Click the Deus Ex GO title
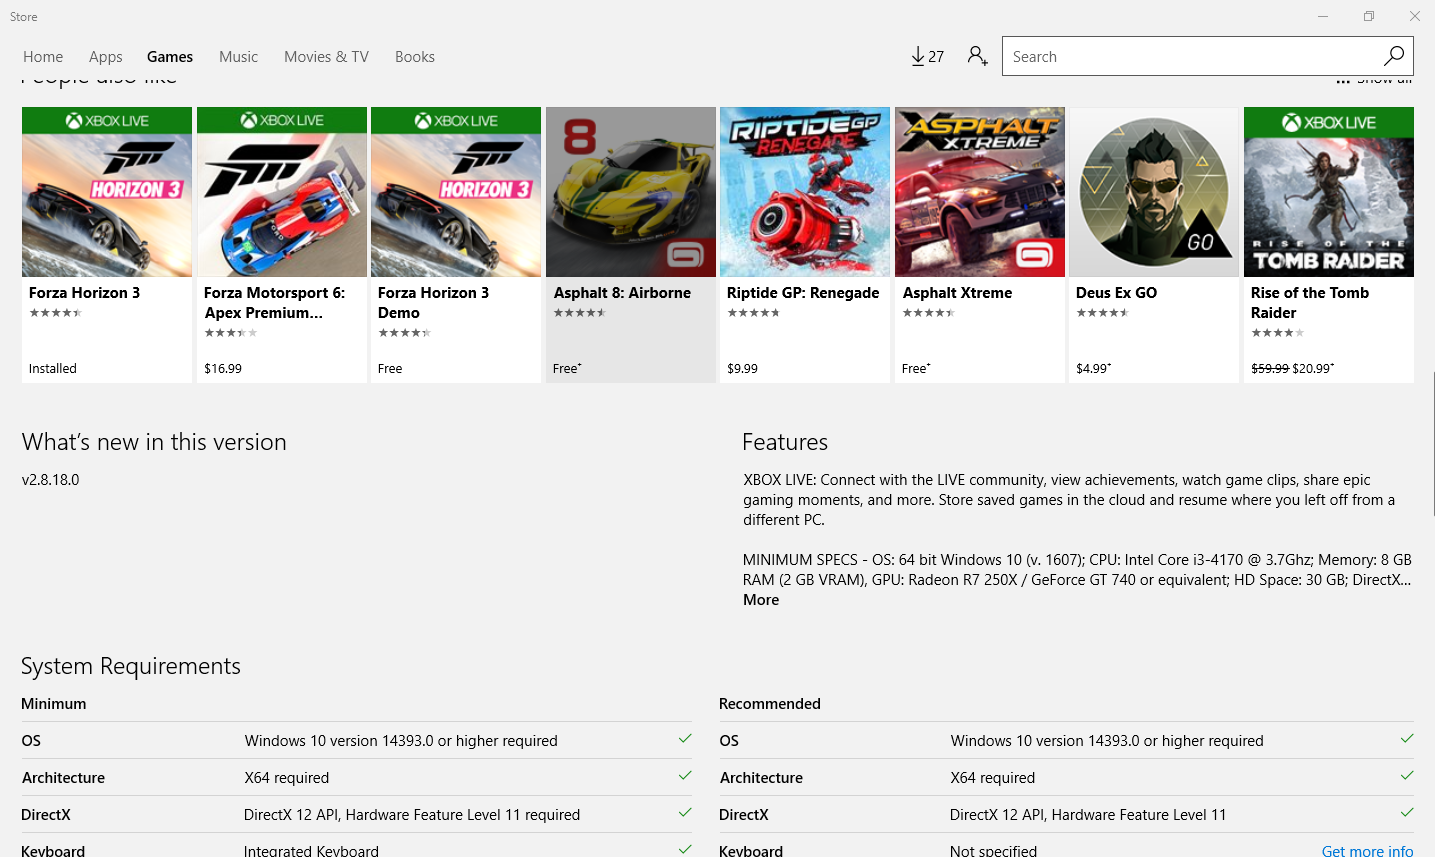Viewport: 1435px width, 857px height. pos(1116,293)
